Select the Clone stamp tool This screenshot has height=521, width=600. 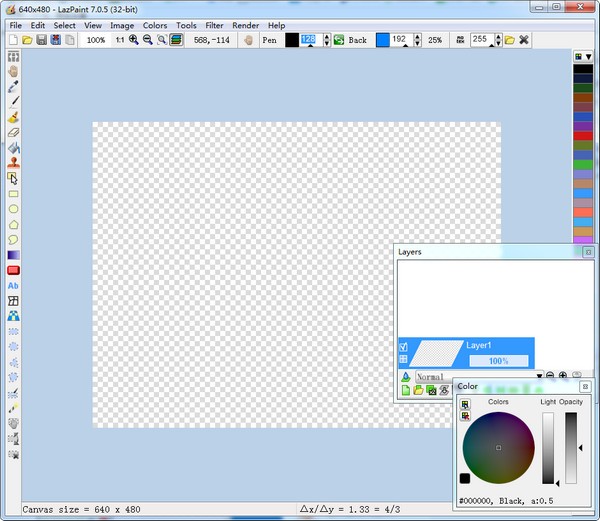coord(14,162)
